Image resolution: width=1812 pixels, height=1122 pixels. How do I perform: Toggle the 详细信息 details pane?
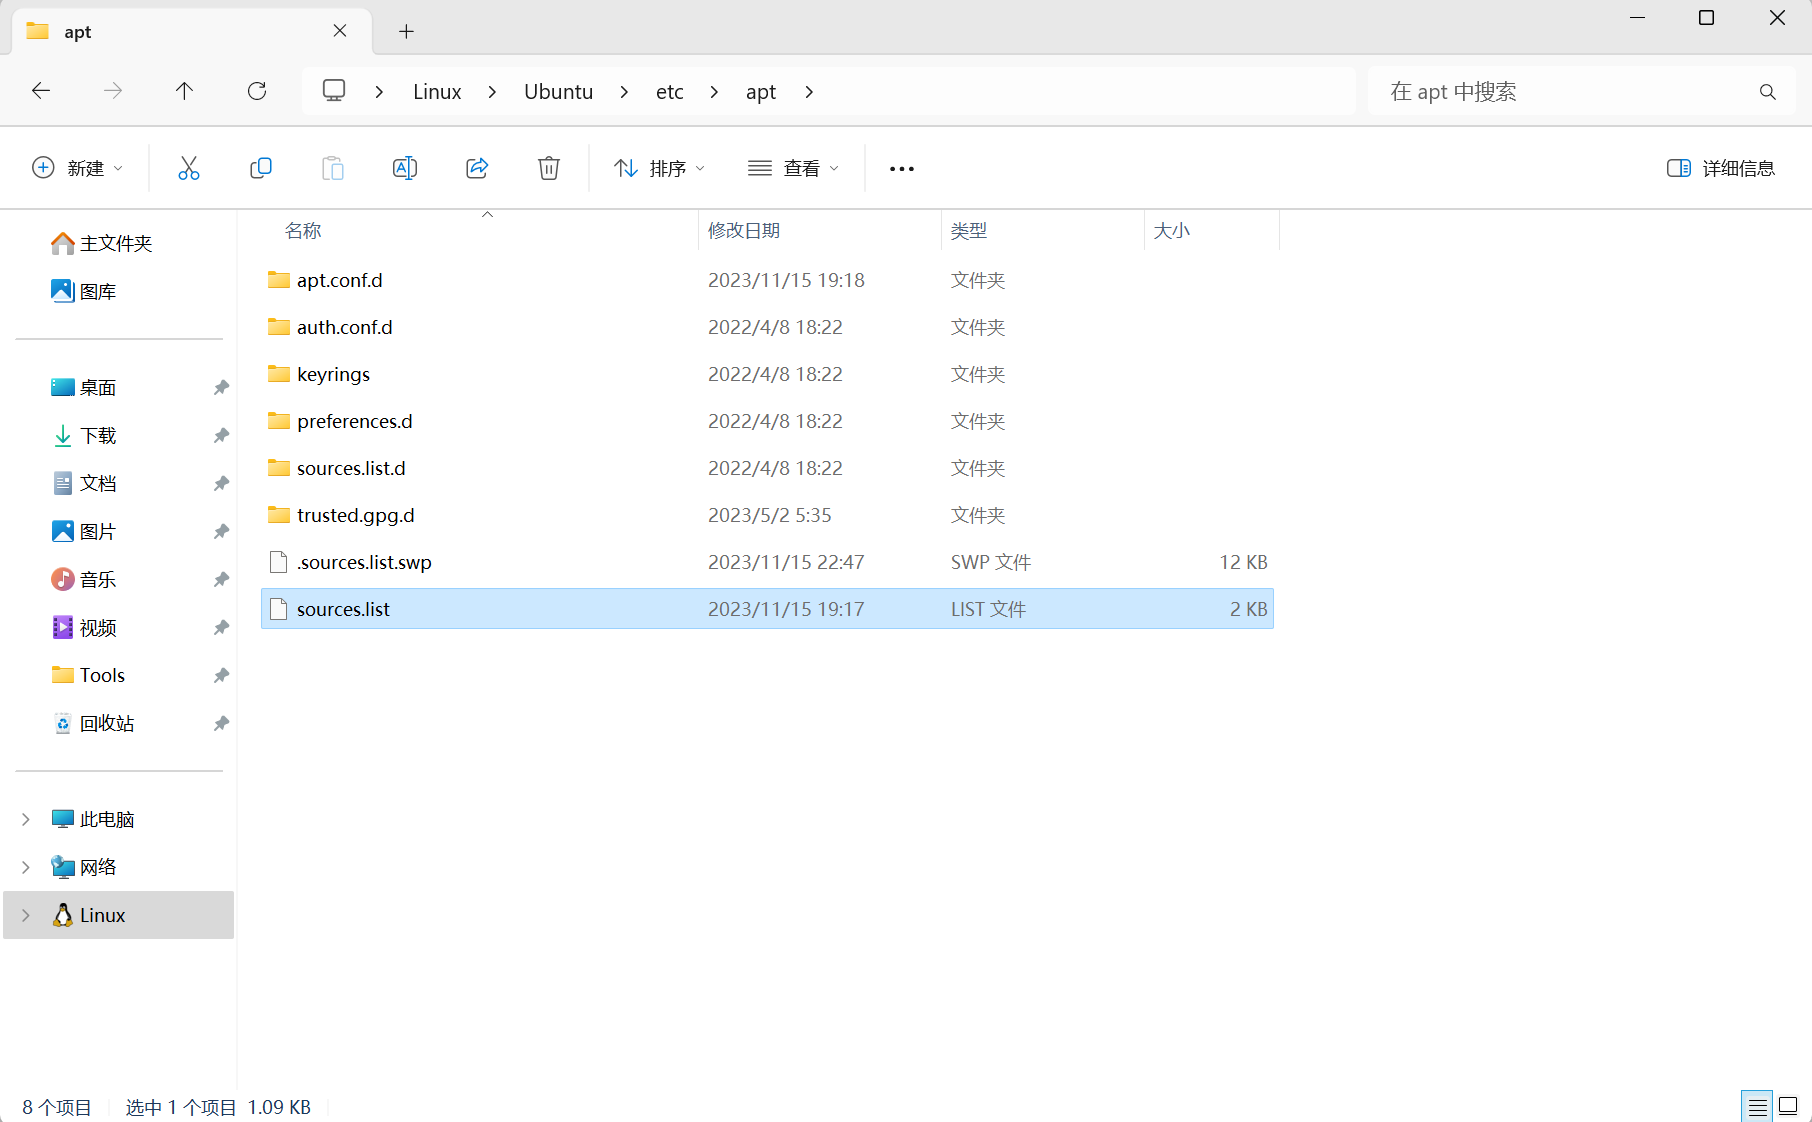click(1719, 168)
